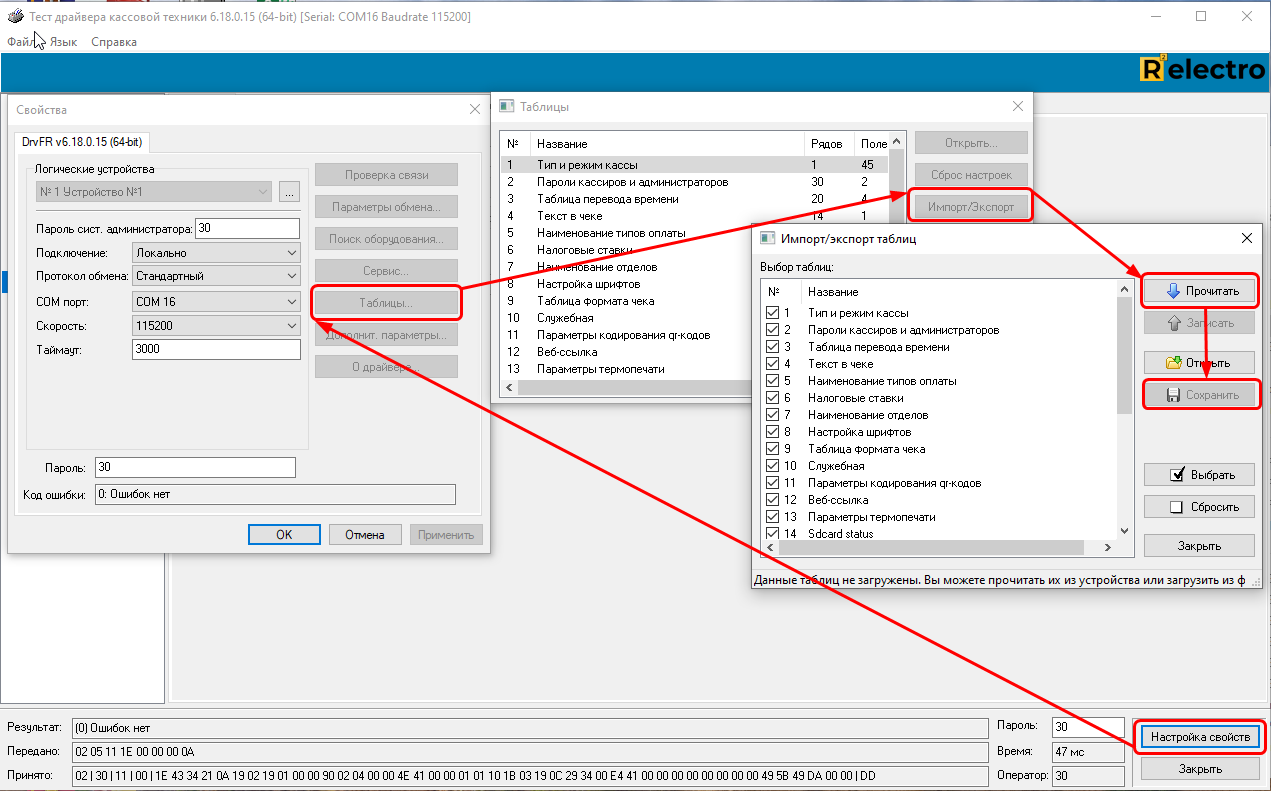The width and height of the screenshot is (1271, 791).
Task: Close the Свойства dialog with X
Action: pyautogui.click(x=474, y=109)
